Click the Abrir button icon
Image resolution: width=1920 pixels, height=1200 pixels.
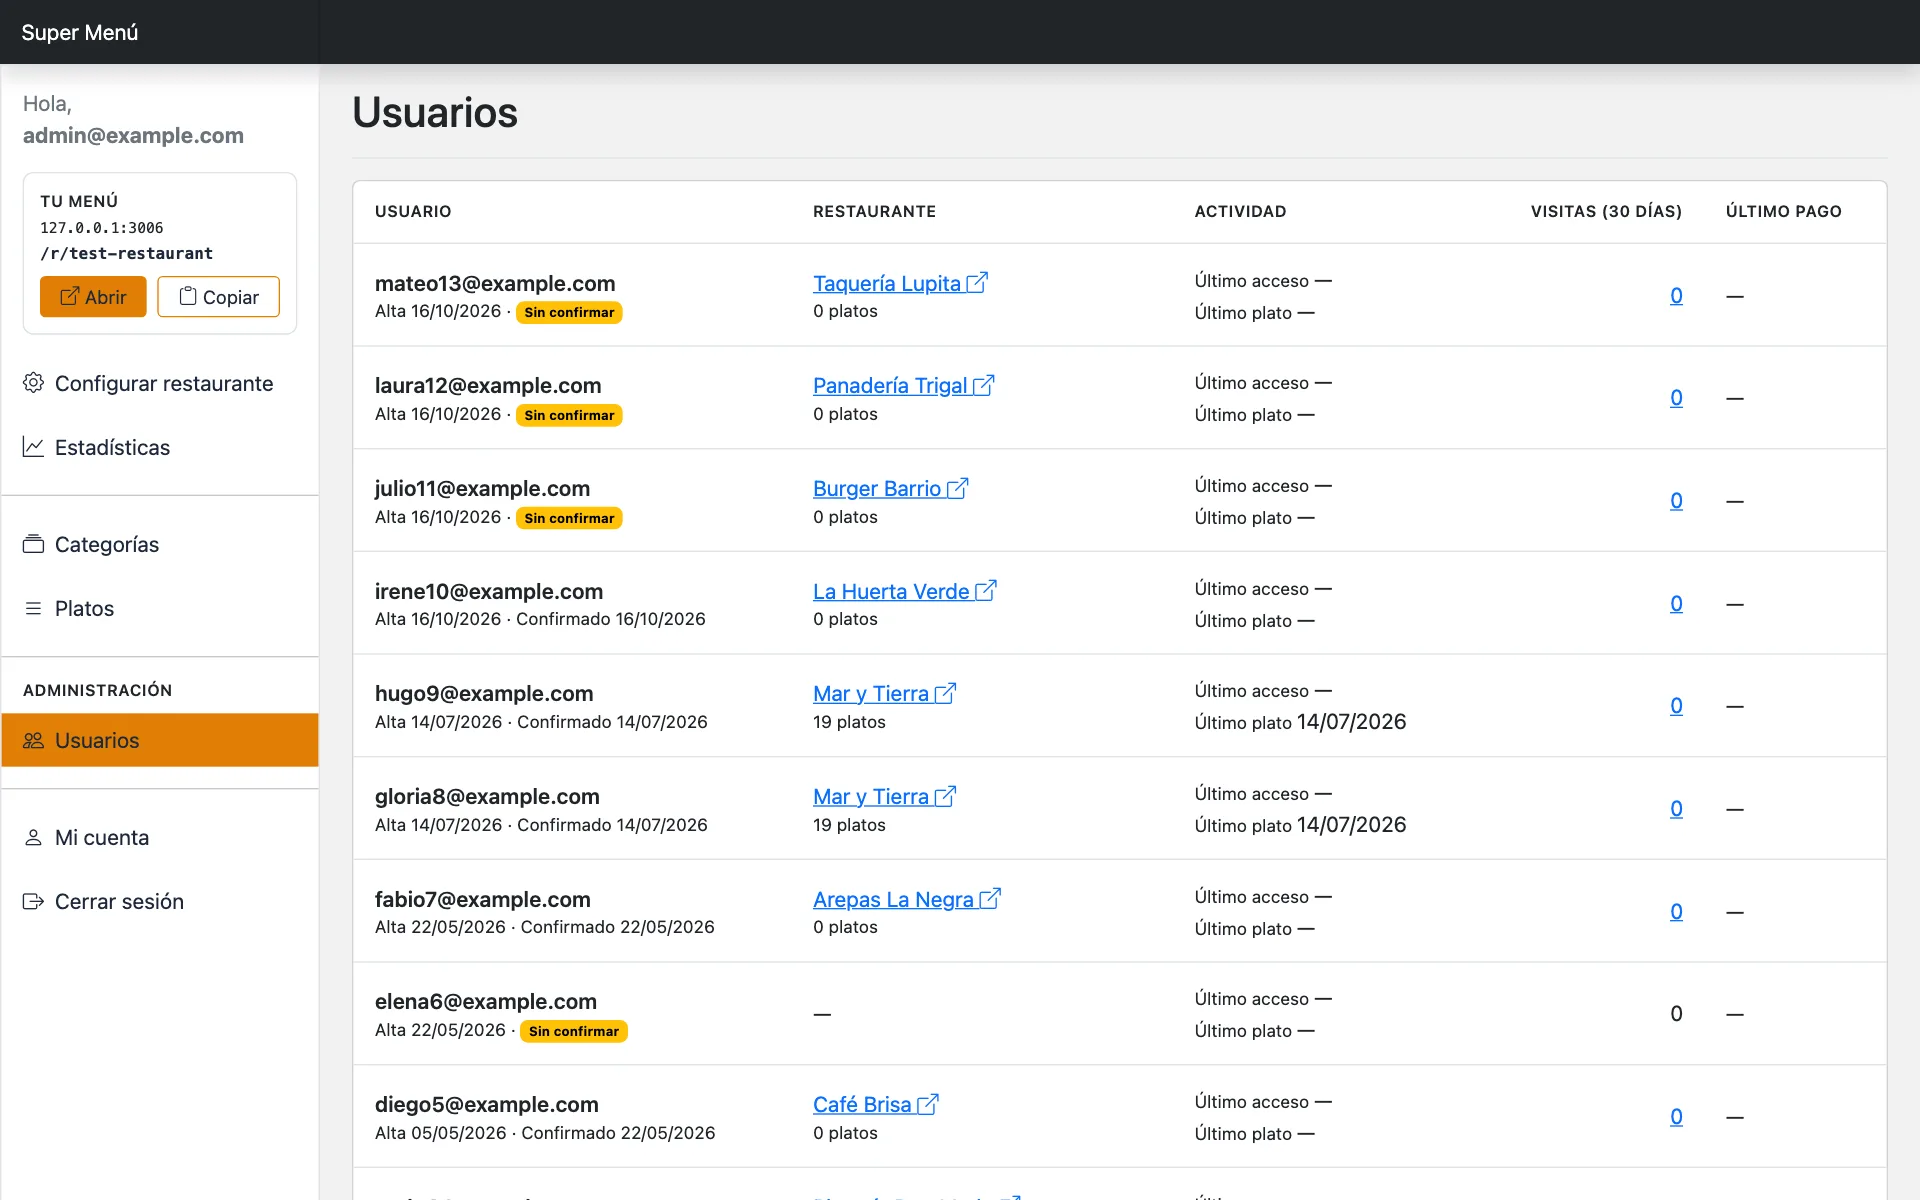[70, 297]
